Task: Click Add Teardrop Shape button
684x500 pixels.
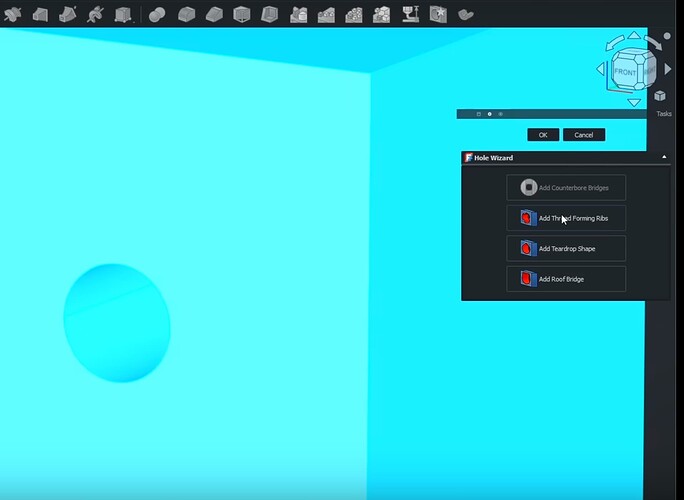Action: pos(566,249)
